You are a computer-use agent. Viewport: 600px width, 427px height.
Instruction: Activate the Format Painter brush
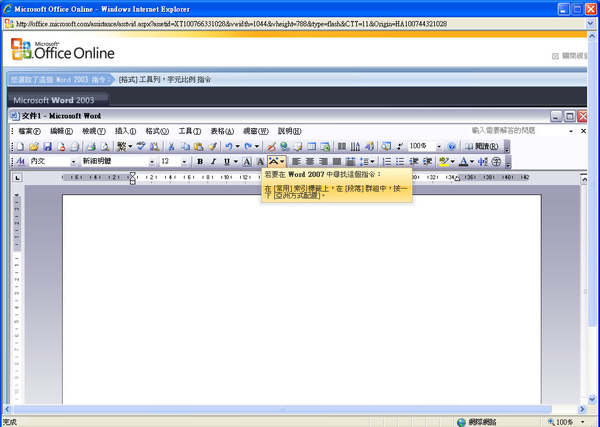[x=212, y=147]
